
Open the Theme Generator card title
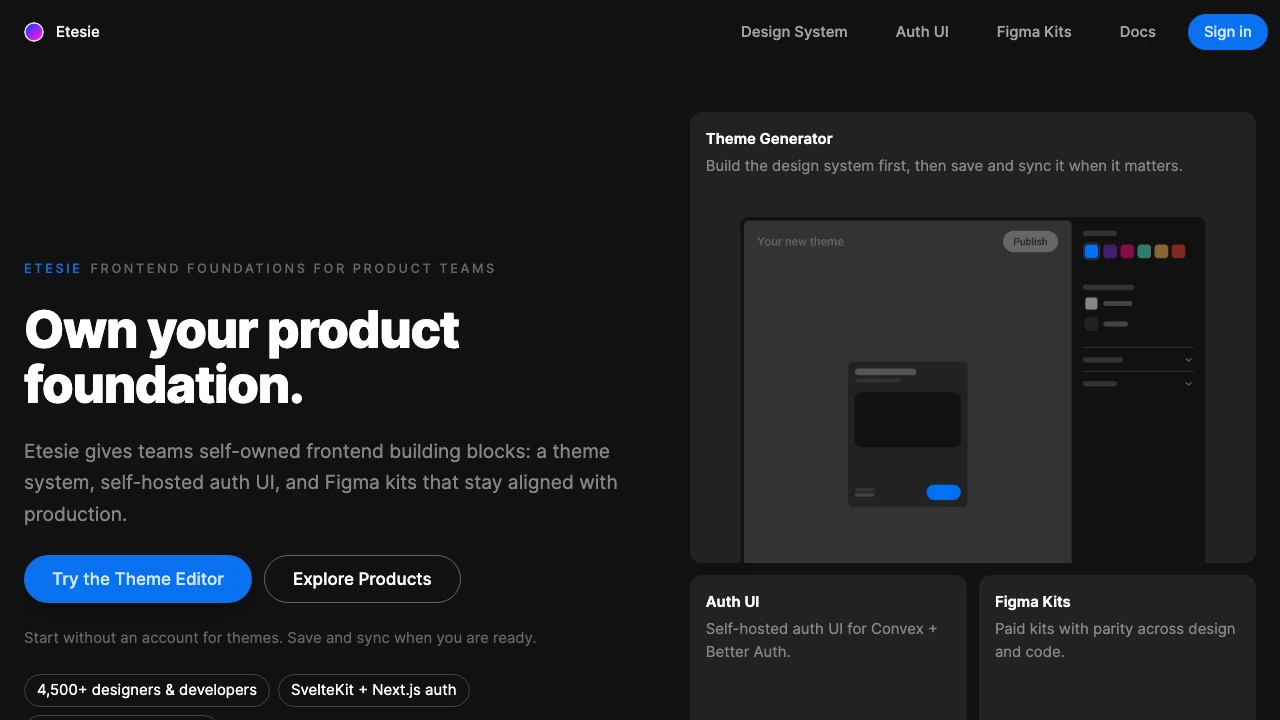769,139
